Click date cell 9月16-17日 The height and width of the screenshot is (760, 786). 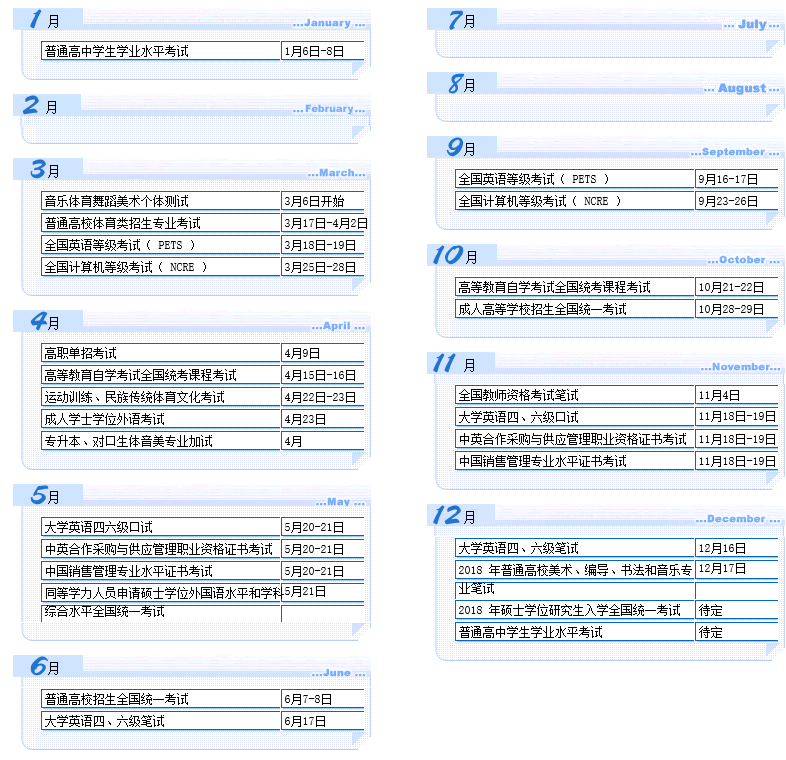[x=737, y=179]
